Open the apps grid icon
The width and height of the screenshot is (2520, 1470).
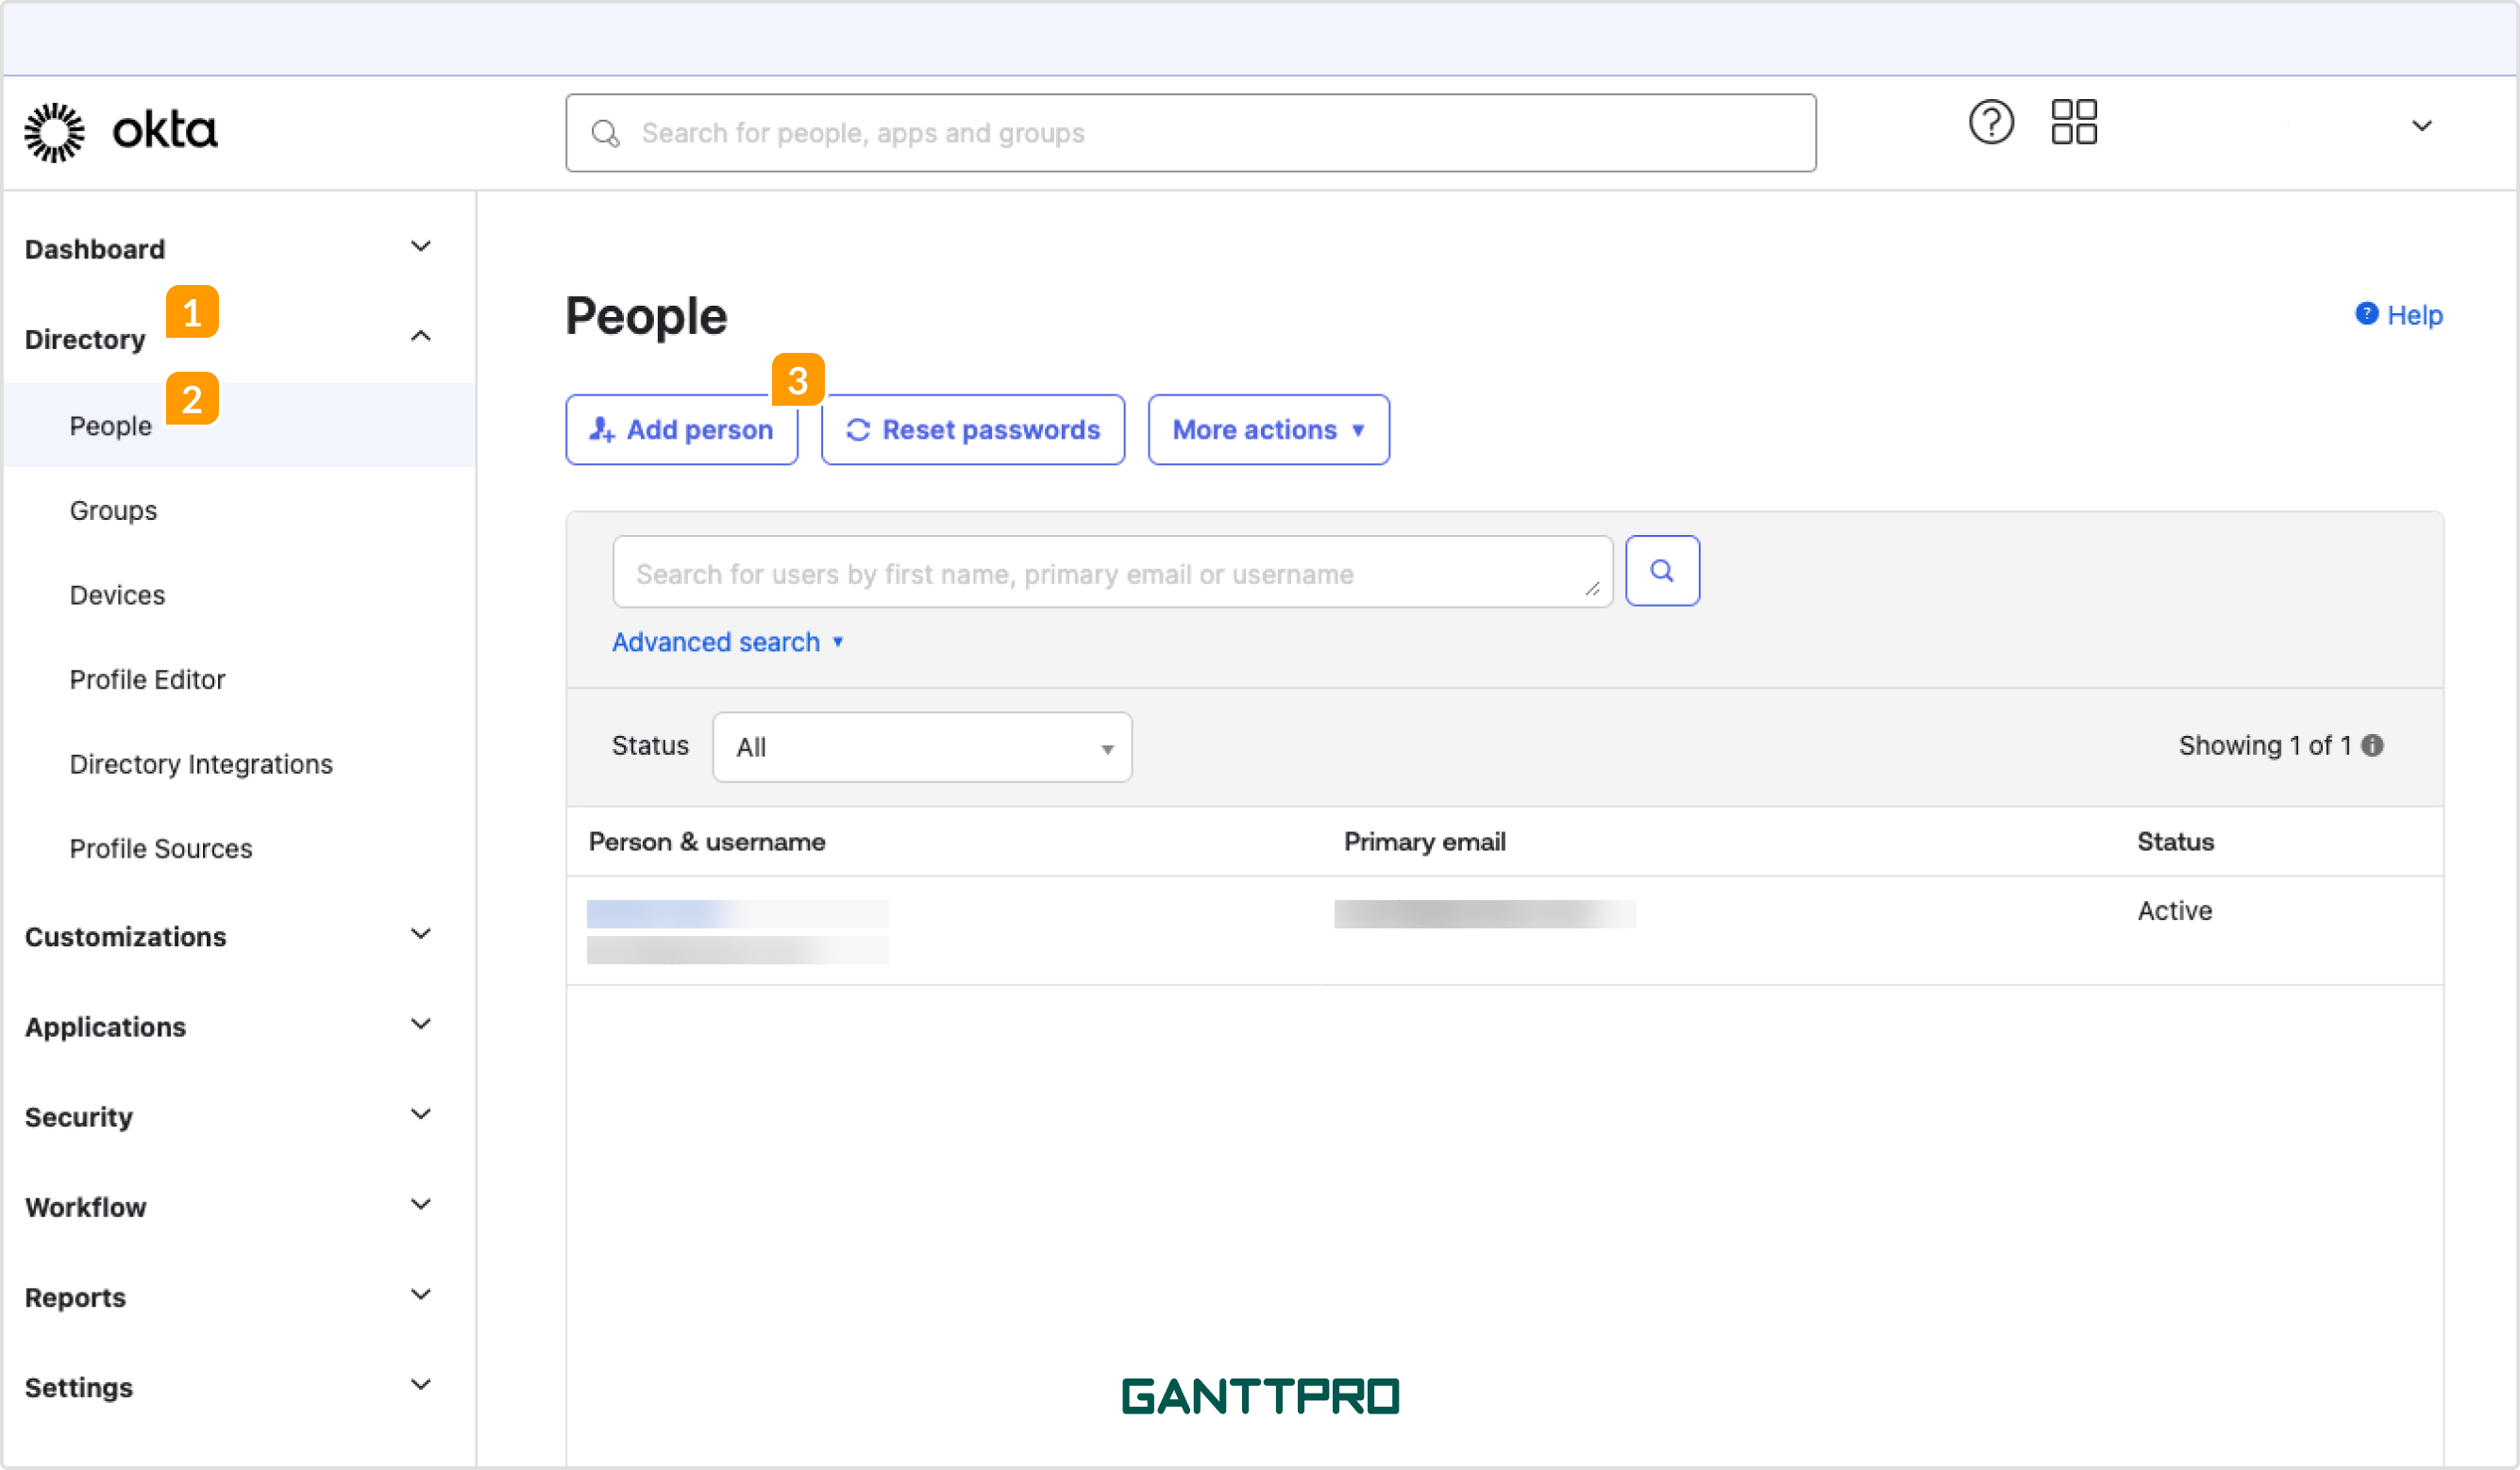pos(2074,122)
